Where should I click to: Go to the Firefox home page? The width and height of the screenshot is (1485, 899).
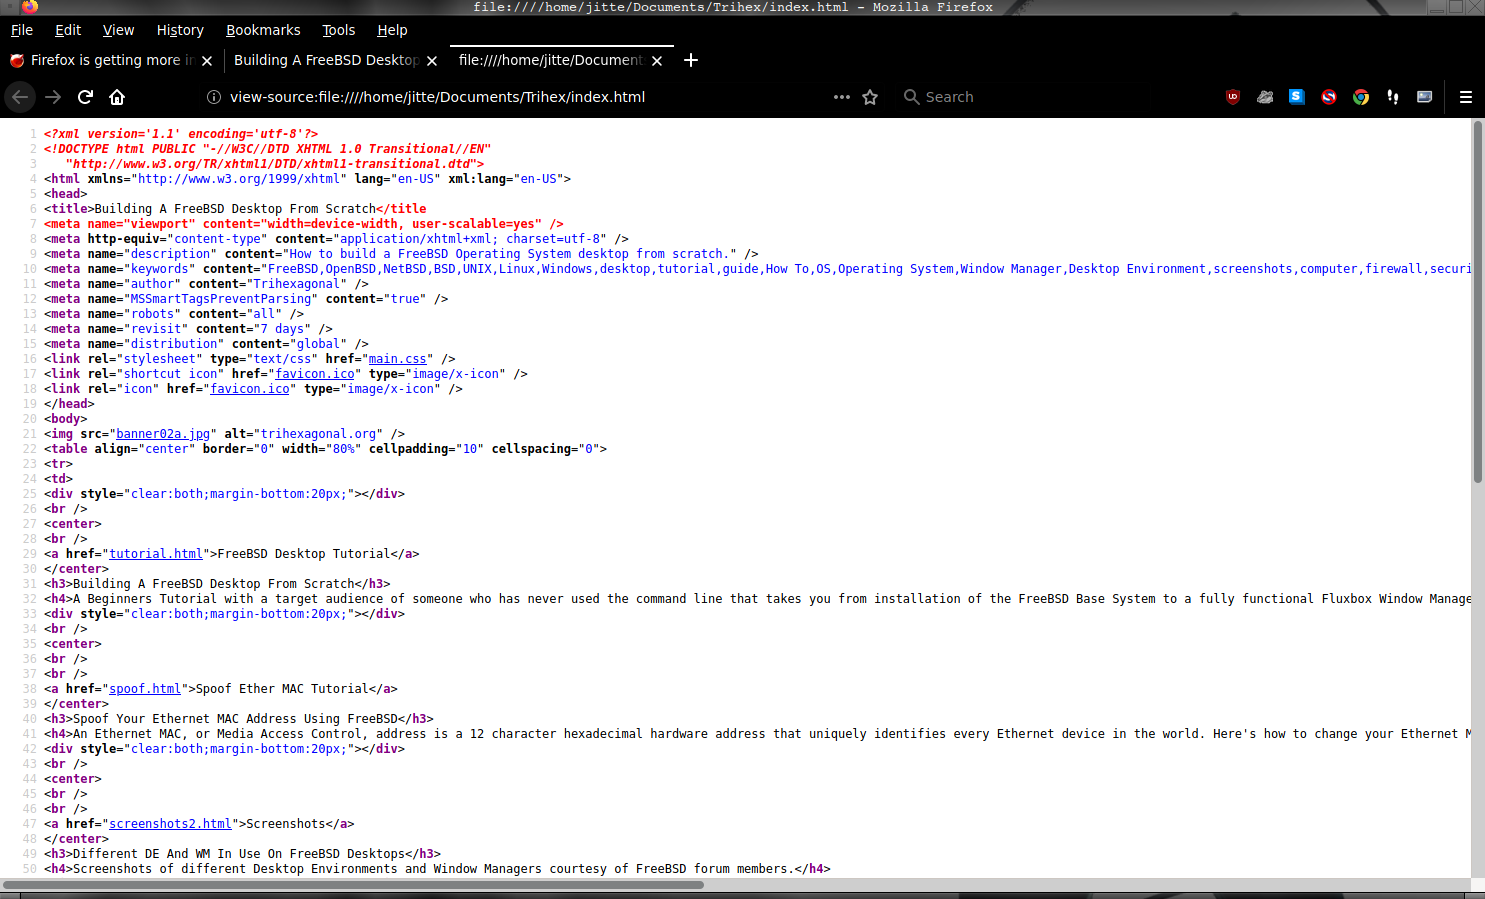point(117,97)
